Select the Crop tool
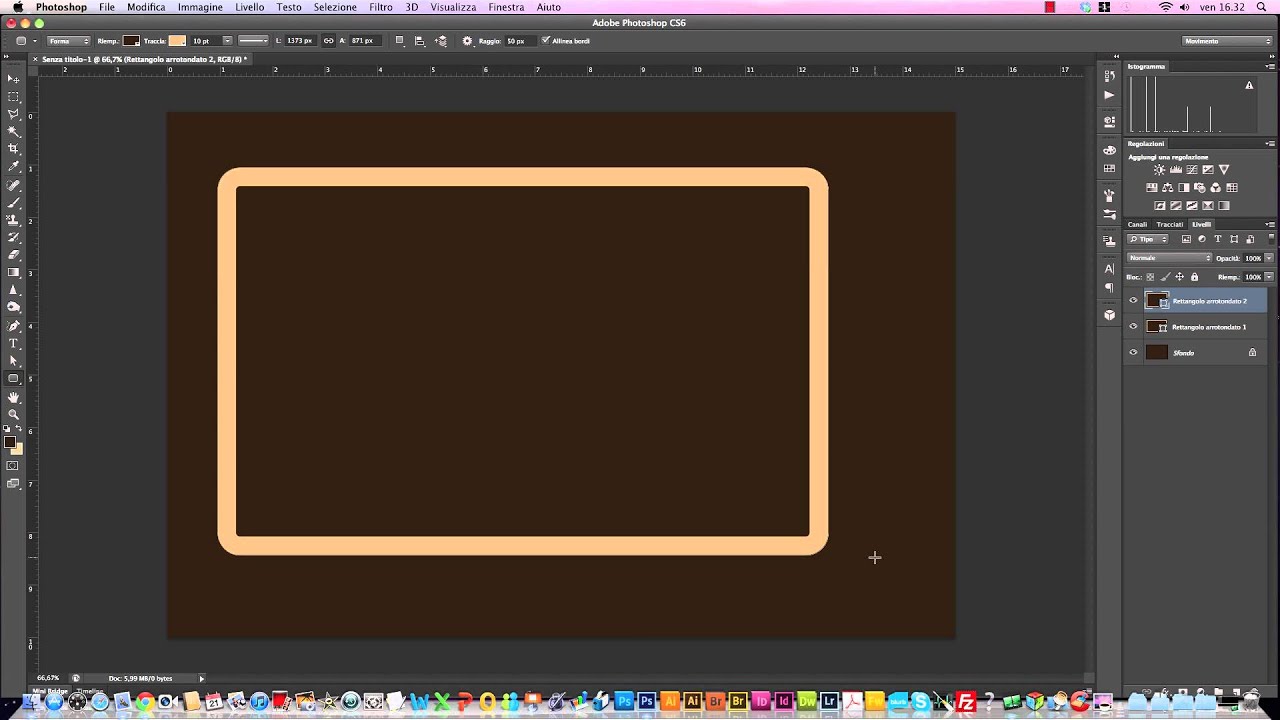This screenshot has width=1280, height=720. click(x=14, y=149)
